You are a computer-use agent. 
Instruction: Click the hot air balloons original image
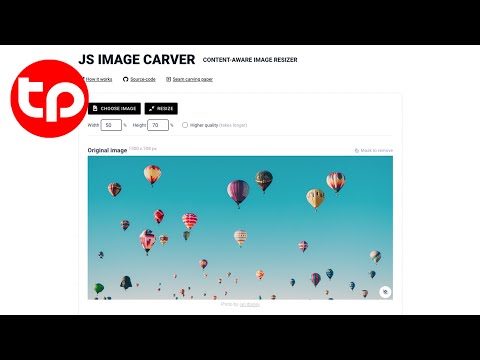click(x=240, y=228)
